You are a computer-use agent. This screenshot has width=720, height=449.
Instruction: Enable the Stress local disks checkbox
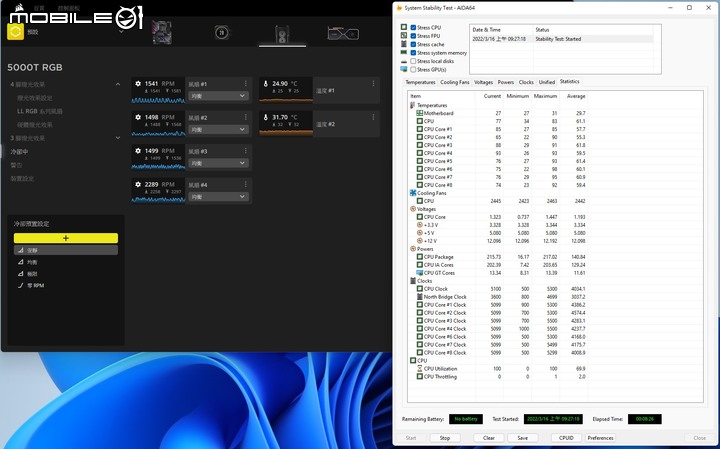[x=413, y=61]
